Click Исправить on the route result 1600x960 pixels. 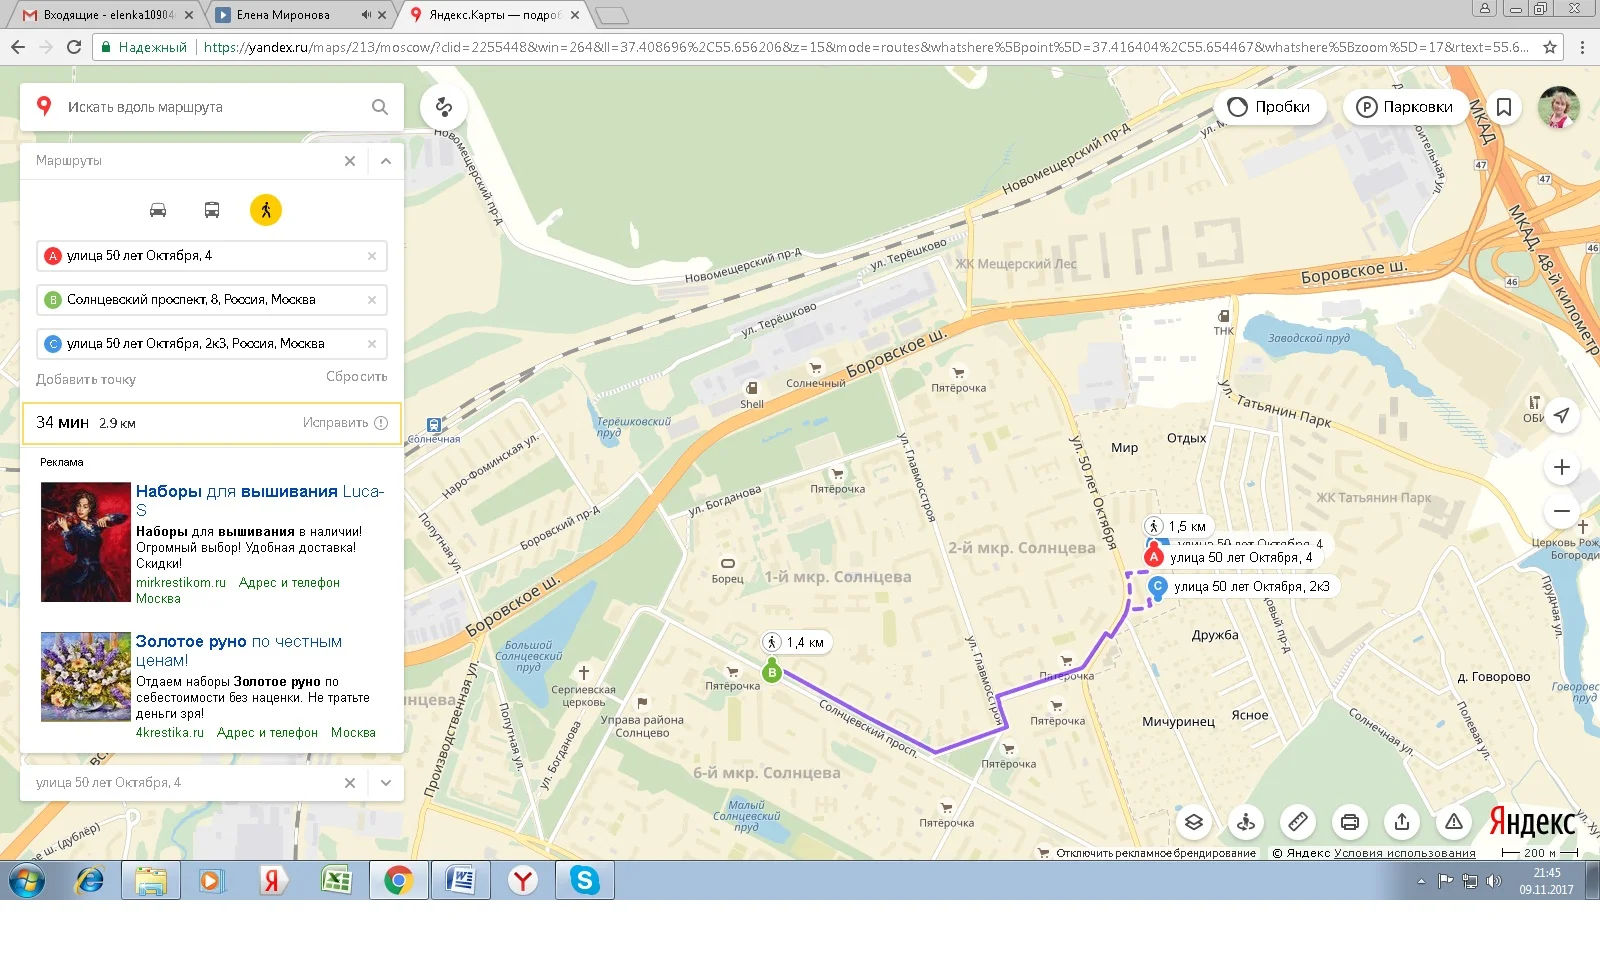click(345, 423)
